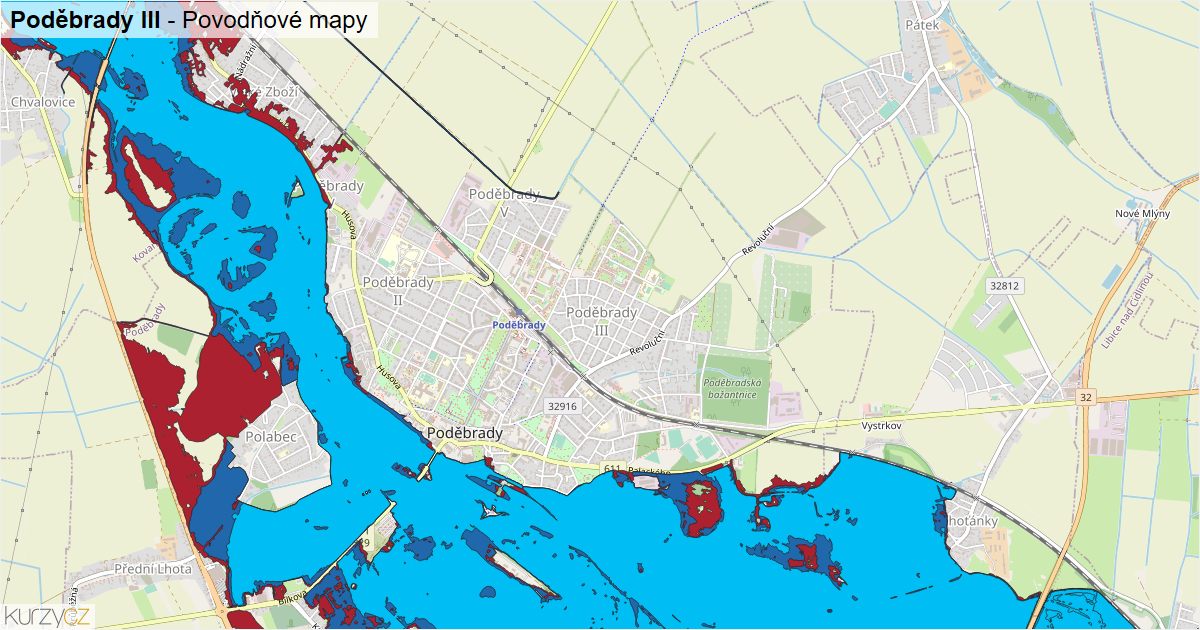Viewport: 1200px width, 630px height.
Task: Click the route 32 road shield
Action: click(1086, 398)
